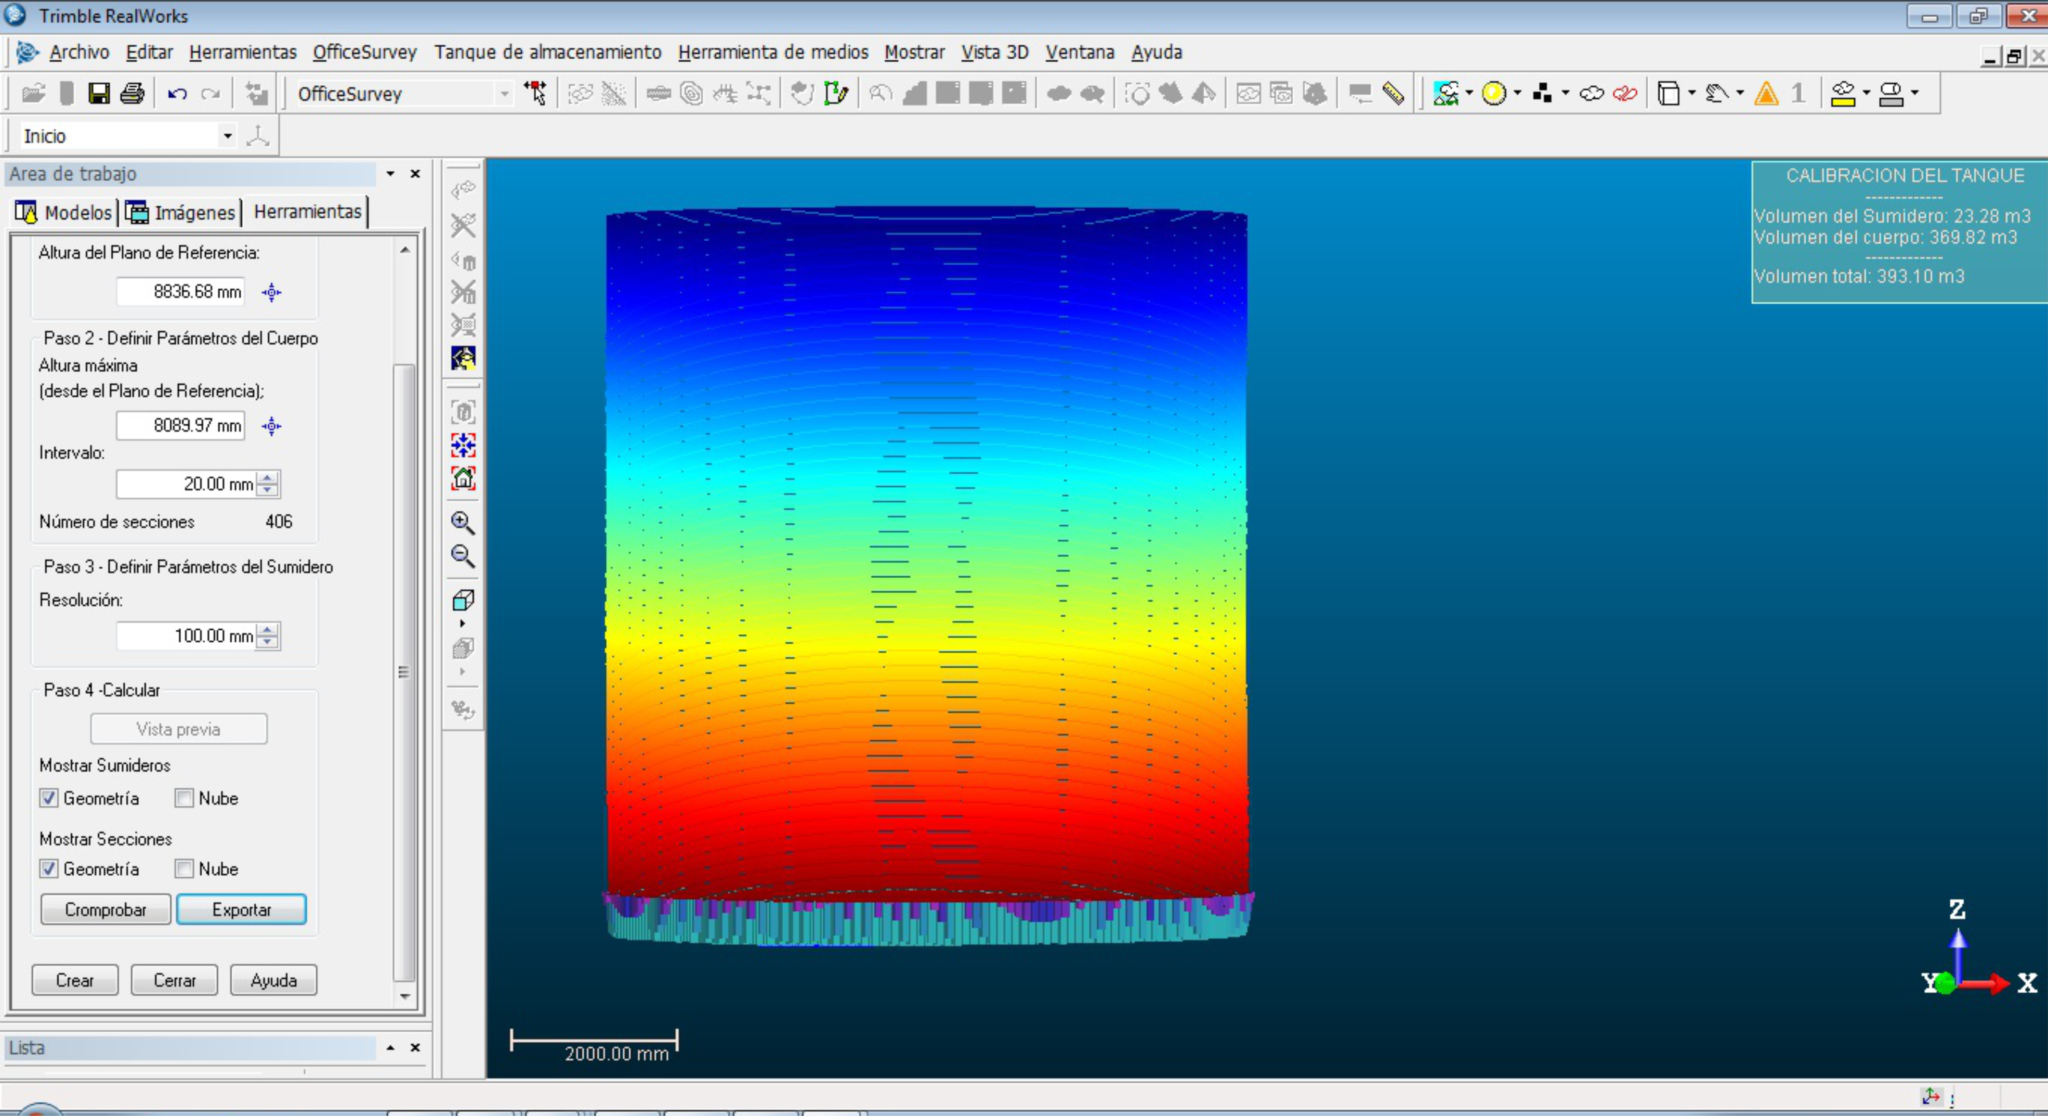Viewport: 2048px width, 1116px height.
Task: Click the Comprobar button
Action: (105, 909)
